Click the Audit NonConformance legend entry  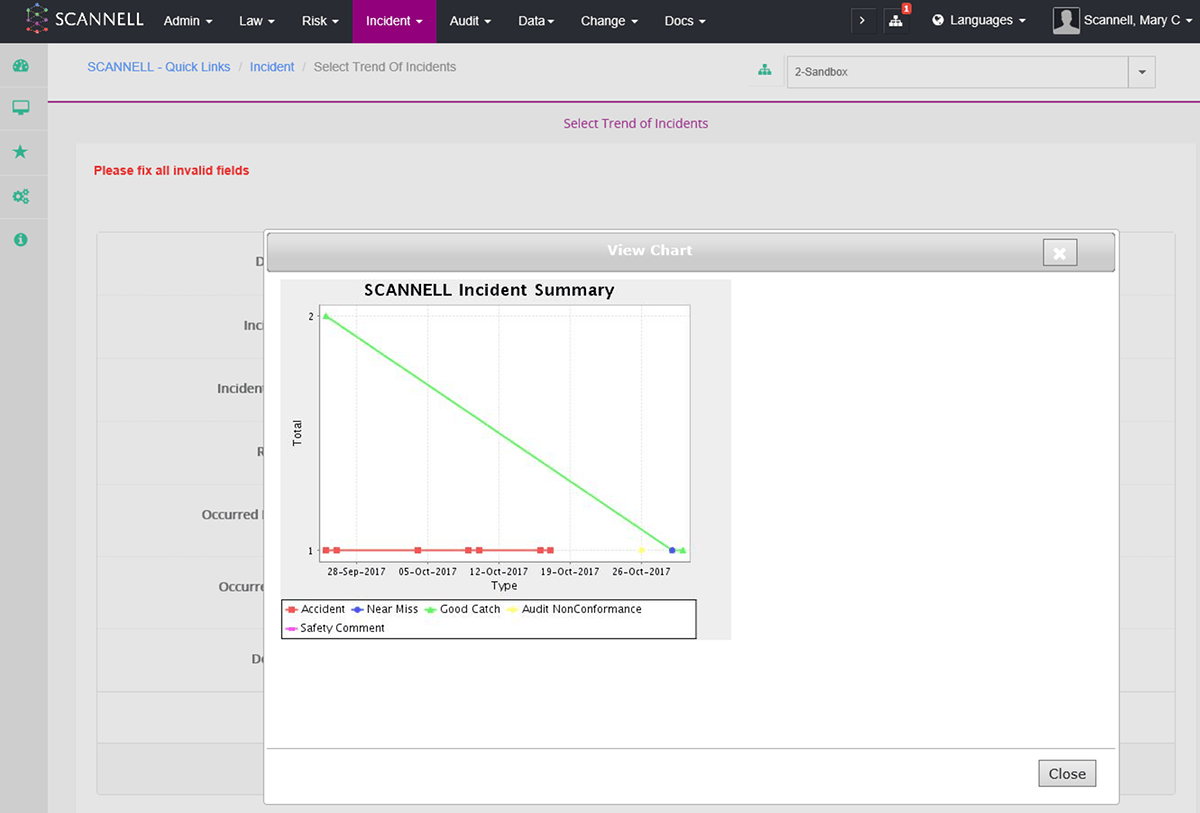click(575, 609)
